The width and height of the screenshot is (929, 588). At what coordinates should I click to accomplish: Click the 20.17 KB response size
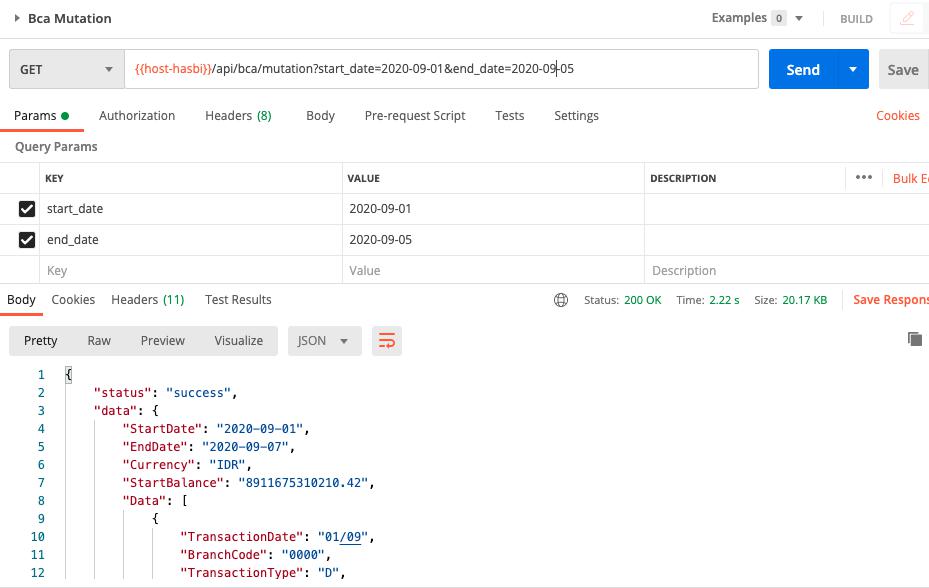[x=805, y=300]
